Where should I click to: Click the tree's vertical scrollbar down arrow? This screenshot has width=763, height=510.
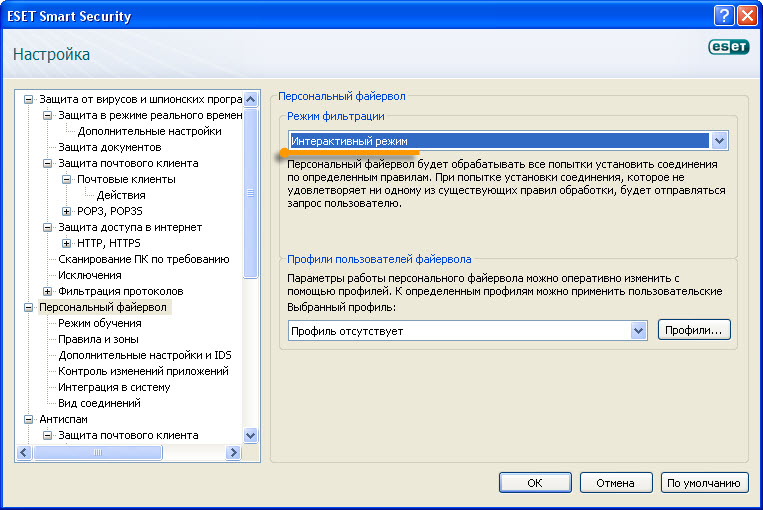pyautogui.click(x=251, y=436)
